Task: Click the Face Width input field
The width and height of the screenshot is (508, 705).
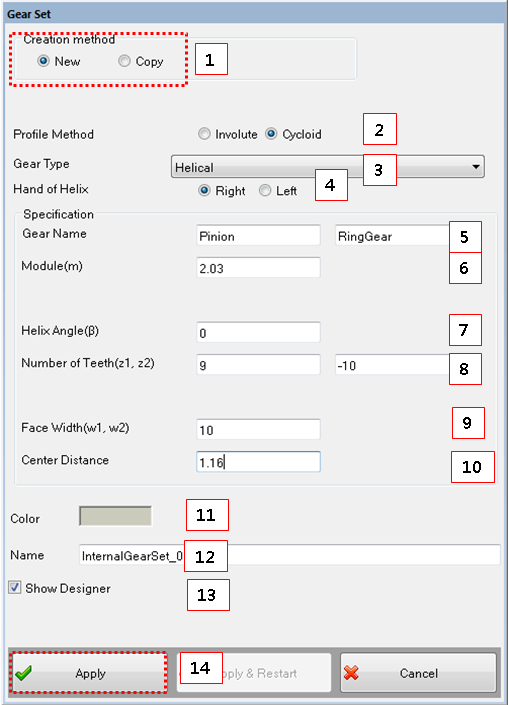Action: click(258, 429)
